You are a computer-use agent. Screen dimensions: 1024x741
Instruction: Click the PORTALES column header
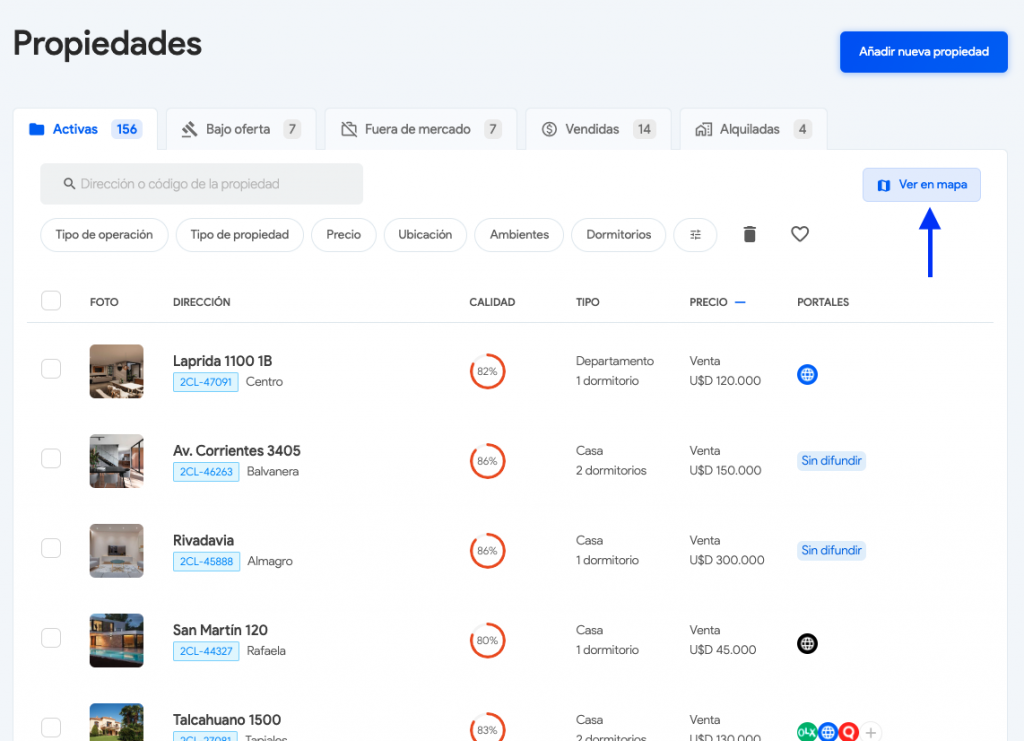823,302
